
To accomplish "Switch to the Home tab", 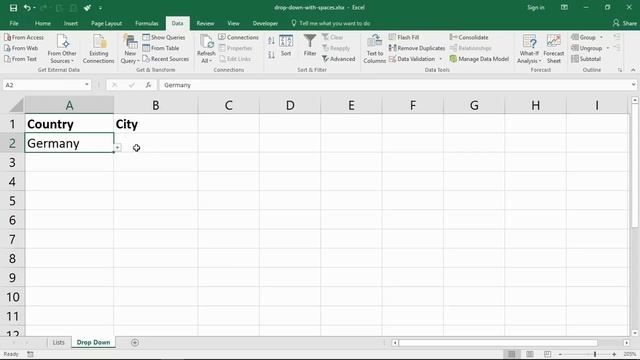I will tap(42, 23).
